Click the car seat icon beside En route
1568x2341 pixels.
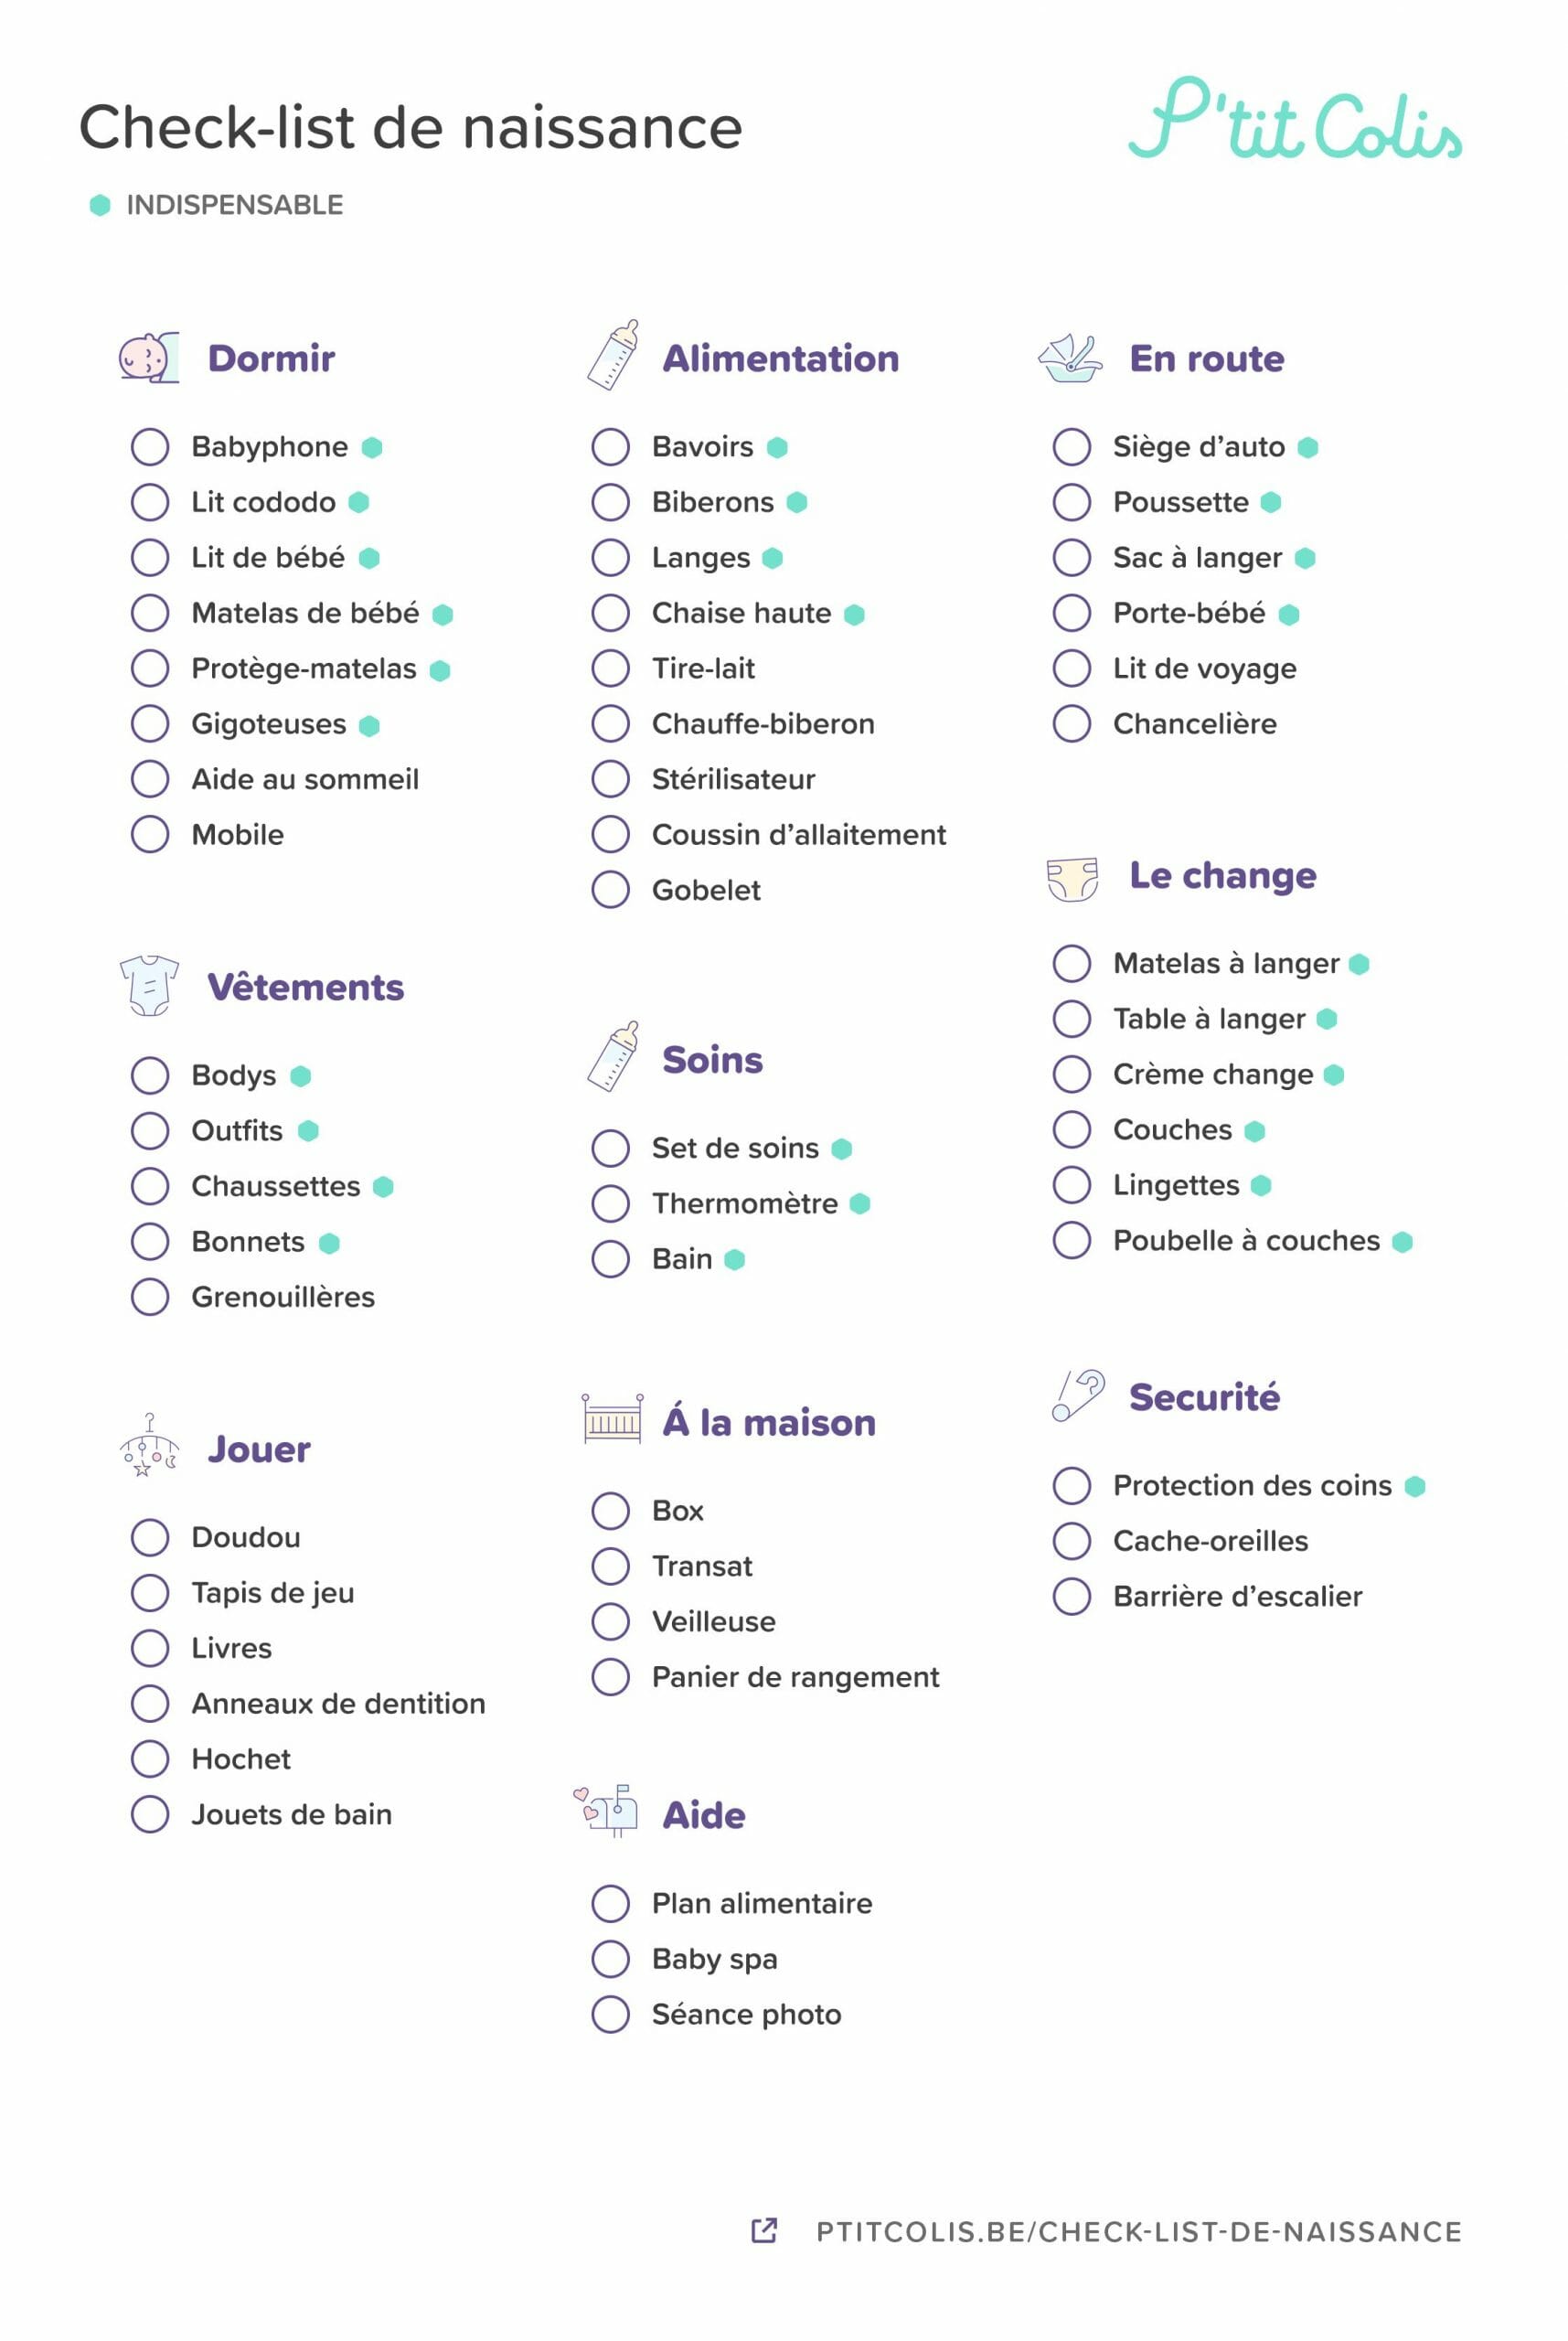(1070, 358)
